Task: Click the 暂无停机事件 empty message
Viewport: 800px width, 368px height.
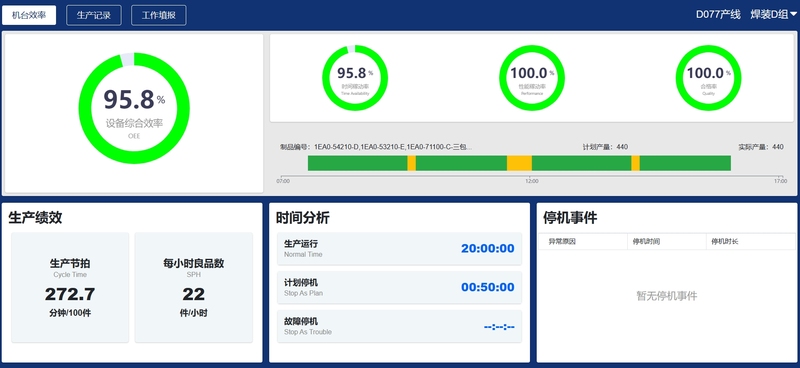Action: (x=667, y=296)
